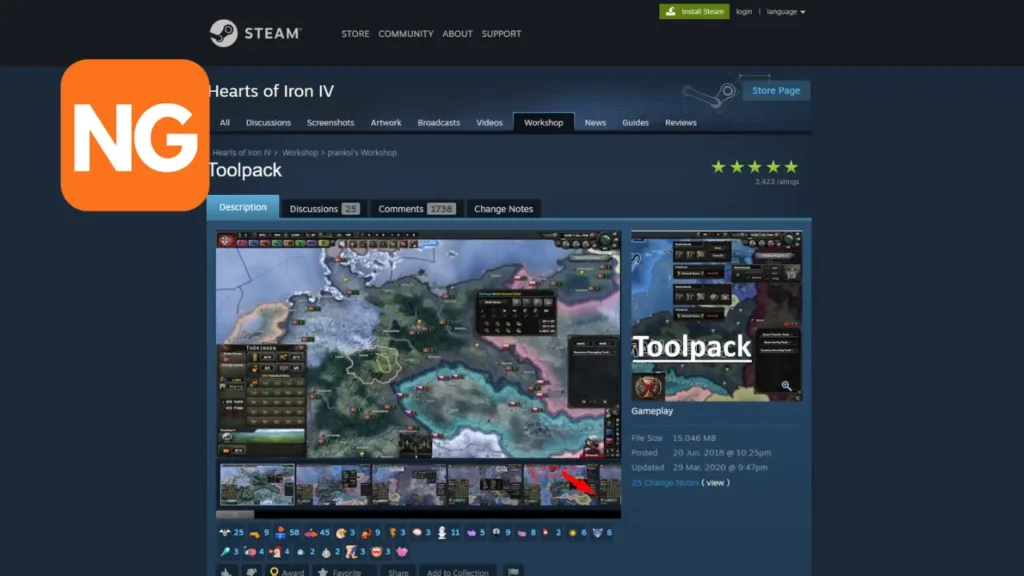The image size is (1024, 576).
Task: Select the Workshop tab
Action: pyautogui.click(x=543, y=123)
